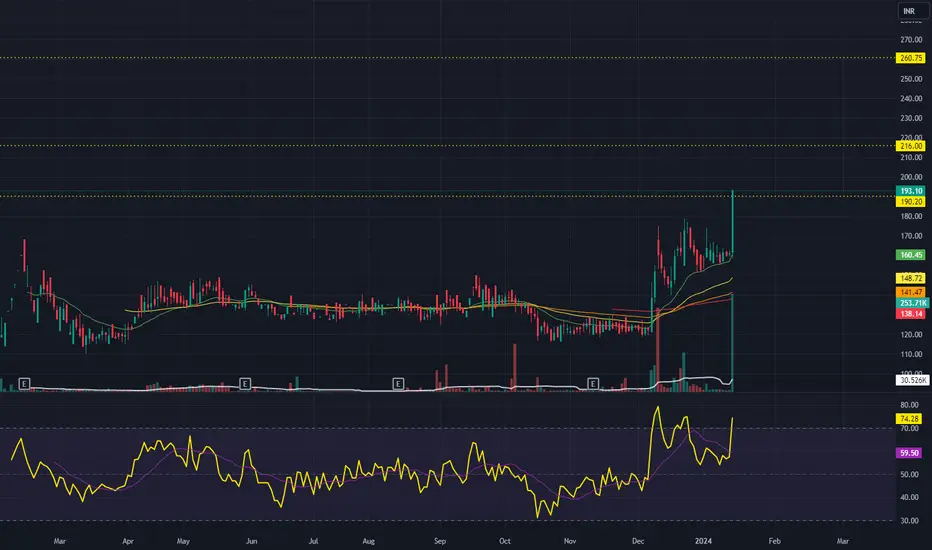Select the 240.00 price axis label

(911, 99)
